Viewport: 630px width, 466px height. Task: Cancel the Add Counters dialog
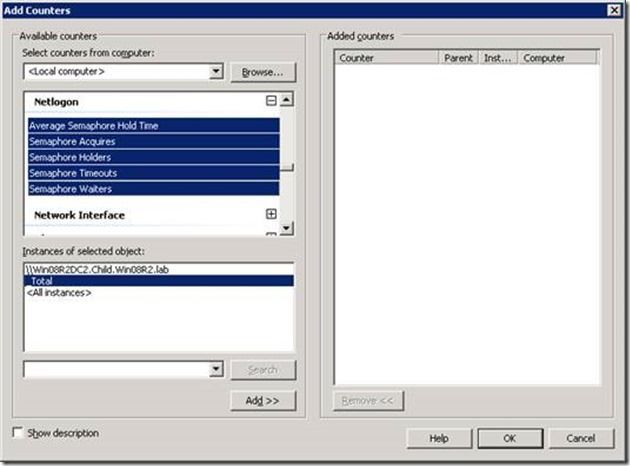point(581,438)
